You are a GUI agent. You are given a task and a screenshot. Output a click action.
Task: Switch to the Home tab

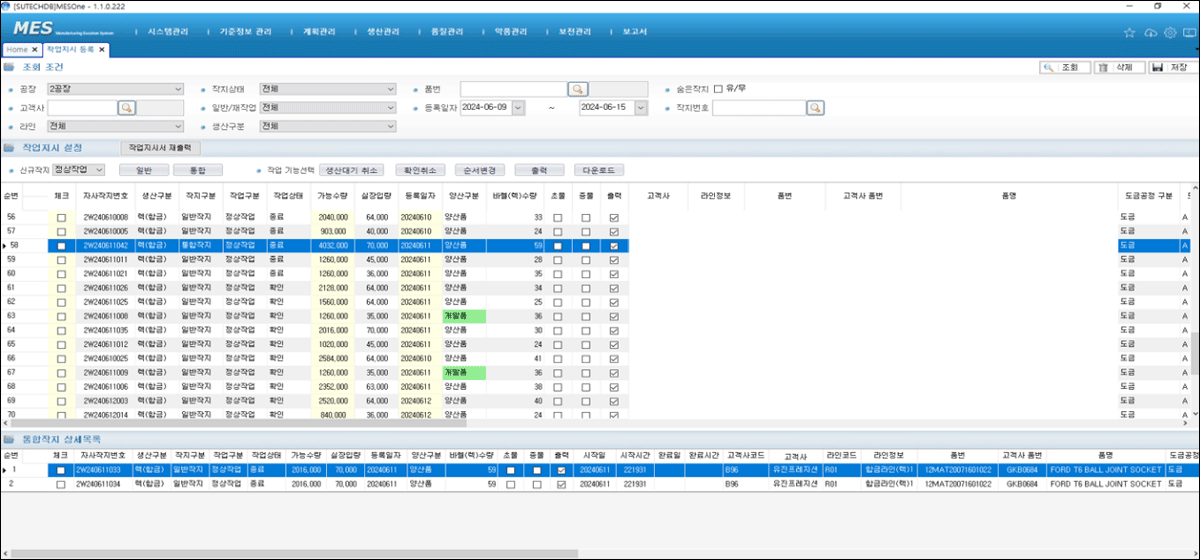pyautogui.click(x=18, y=49)
